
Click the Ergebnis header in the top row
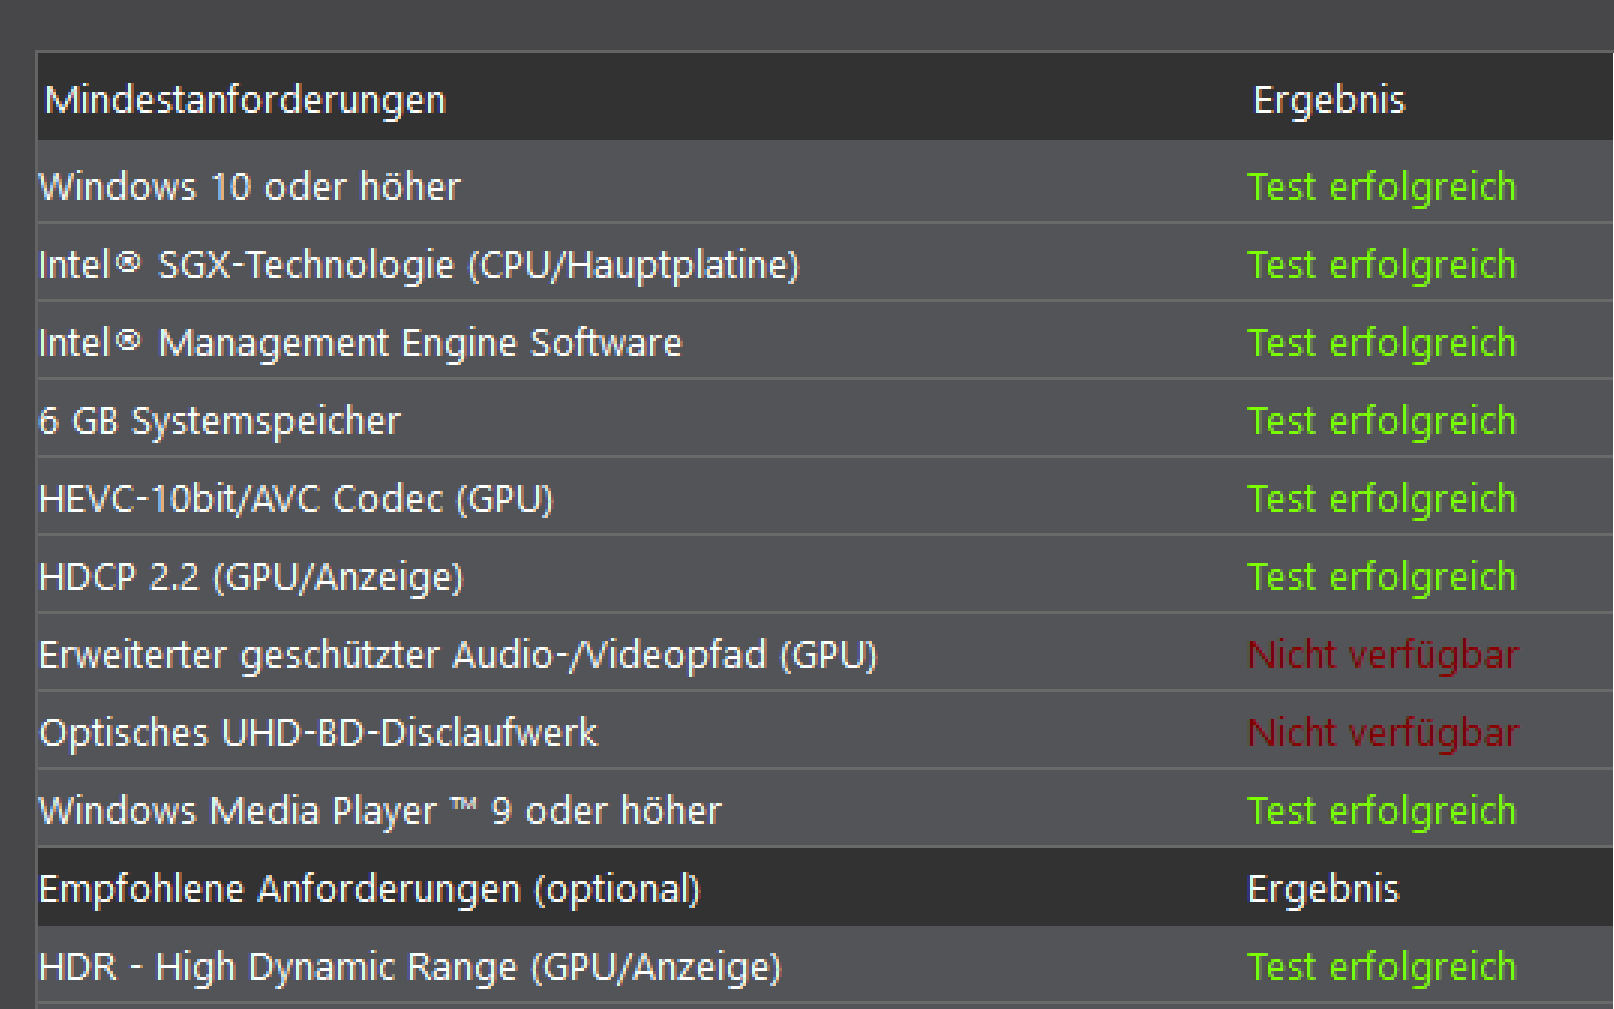pyautogui.click(x=1329, y=100)
